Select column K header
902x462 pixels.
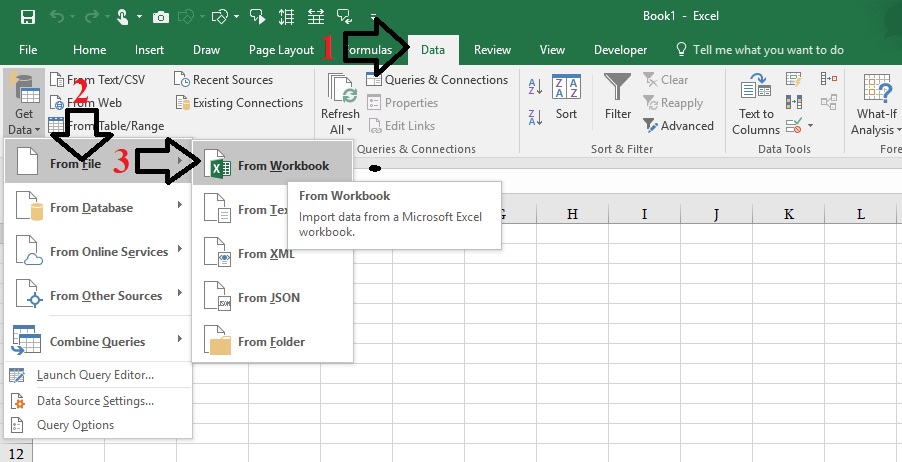(788, 214)
